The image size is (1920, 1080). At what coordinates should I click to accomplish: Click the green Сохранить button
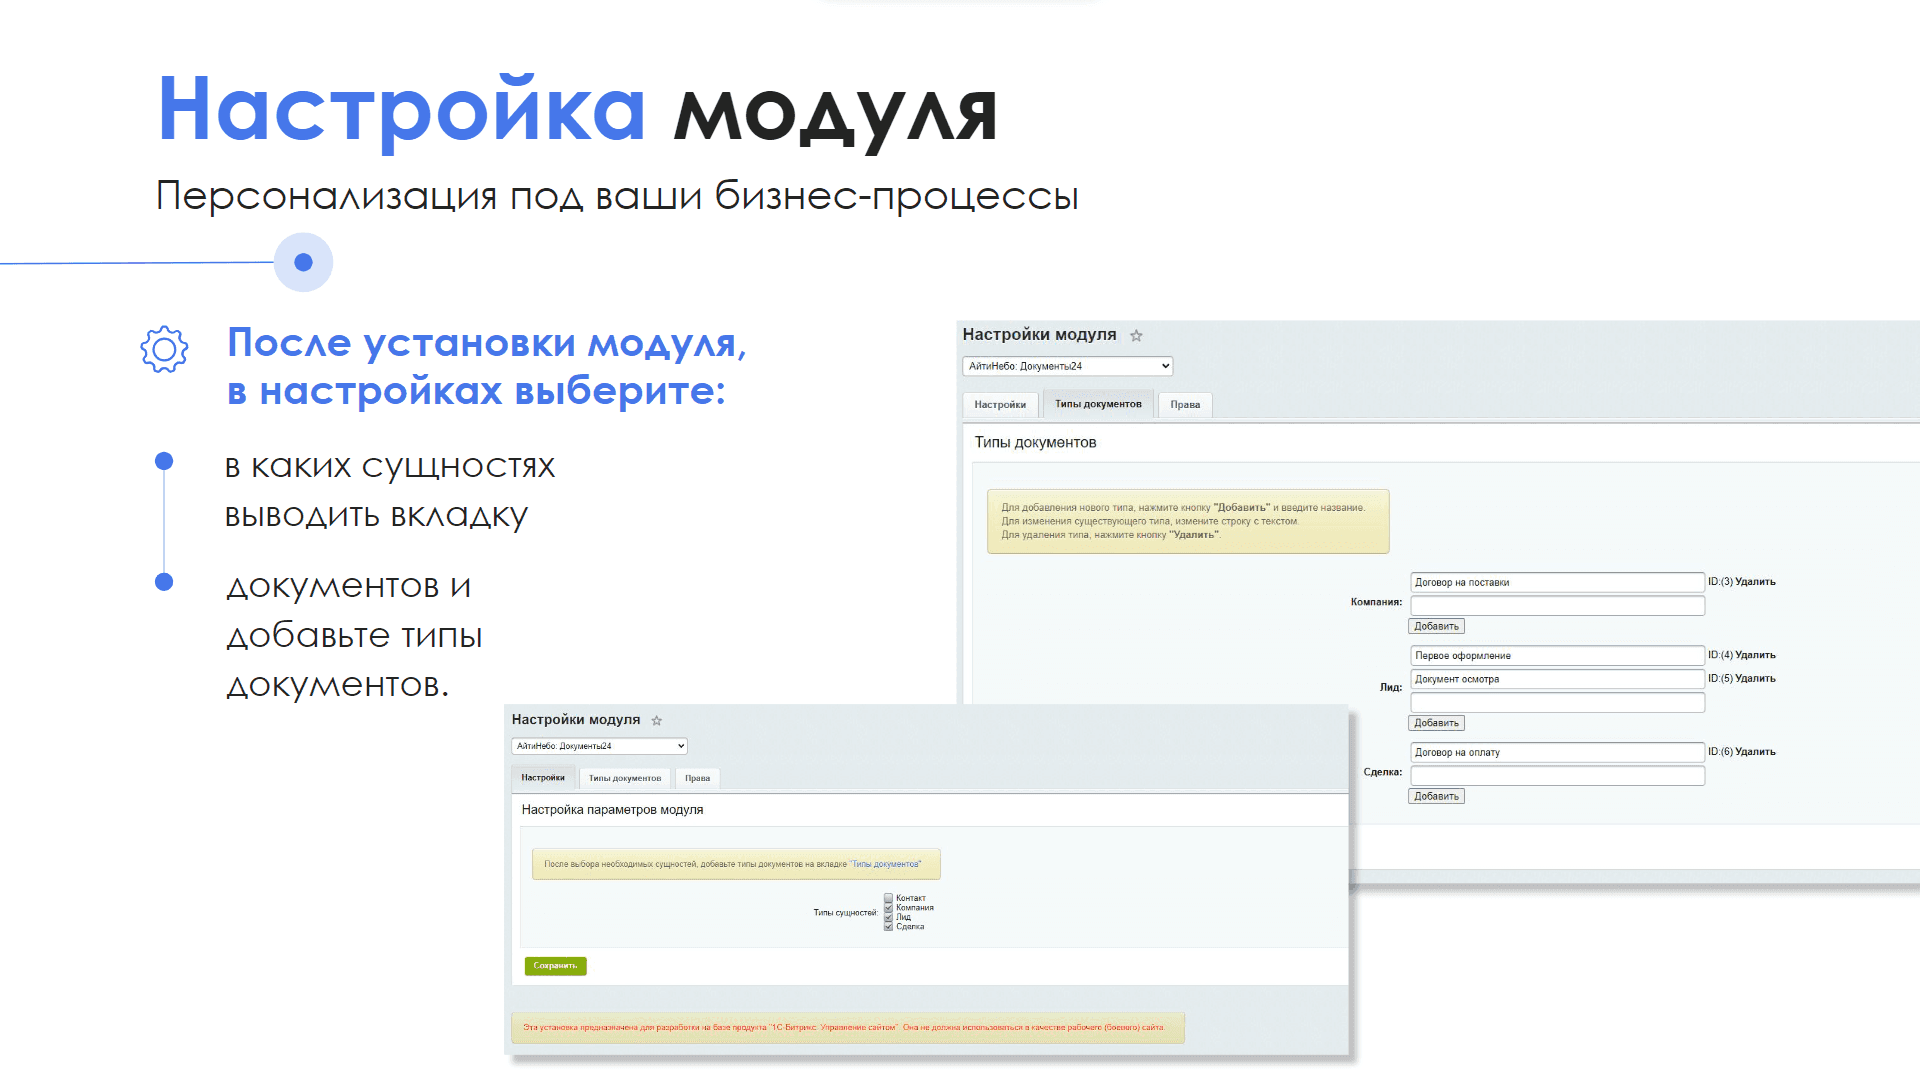[555, 966]
